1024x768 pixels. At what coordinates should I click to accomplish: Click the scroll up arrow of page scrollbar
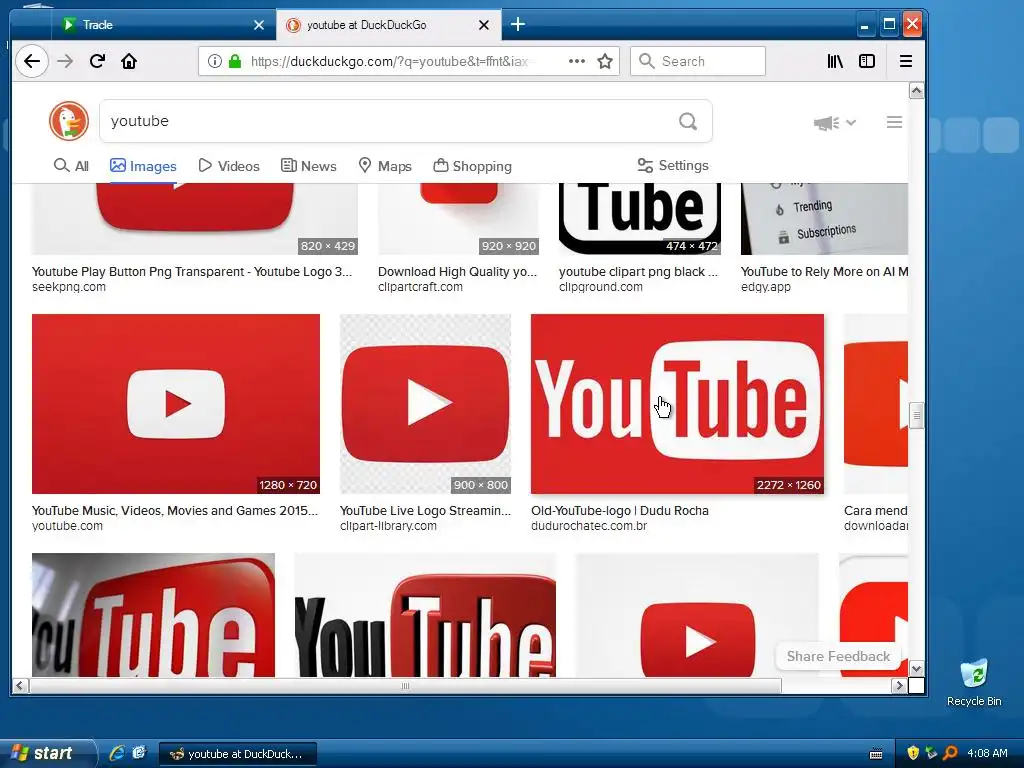[x=916, y=91]
